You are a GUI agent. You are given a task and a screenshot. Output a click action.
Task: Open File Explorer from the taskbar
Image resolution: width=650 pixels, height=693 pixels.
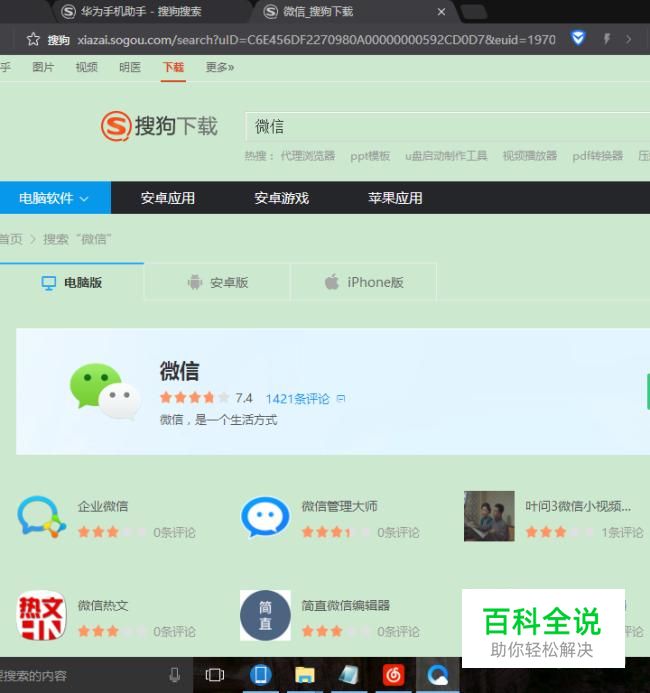click(x=305, y=675)
